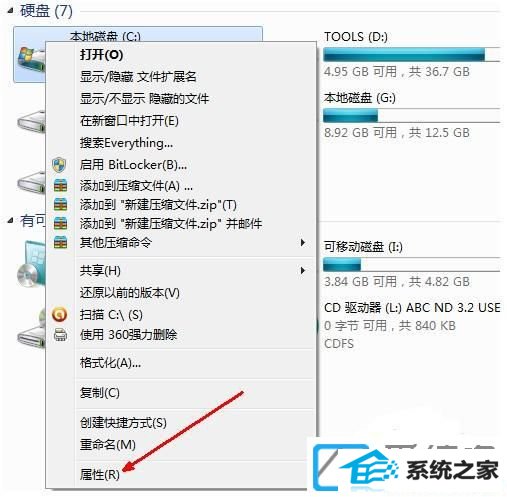Select the 可移动磁盘 (I:) drive
The image size is (507, 497).
412,264
